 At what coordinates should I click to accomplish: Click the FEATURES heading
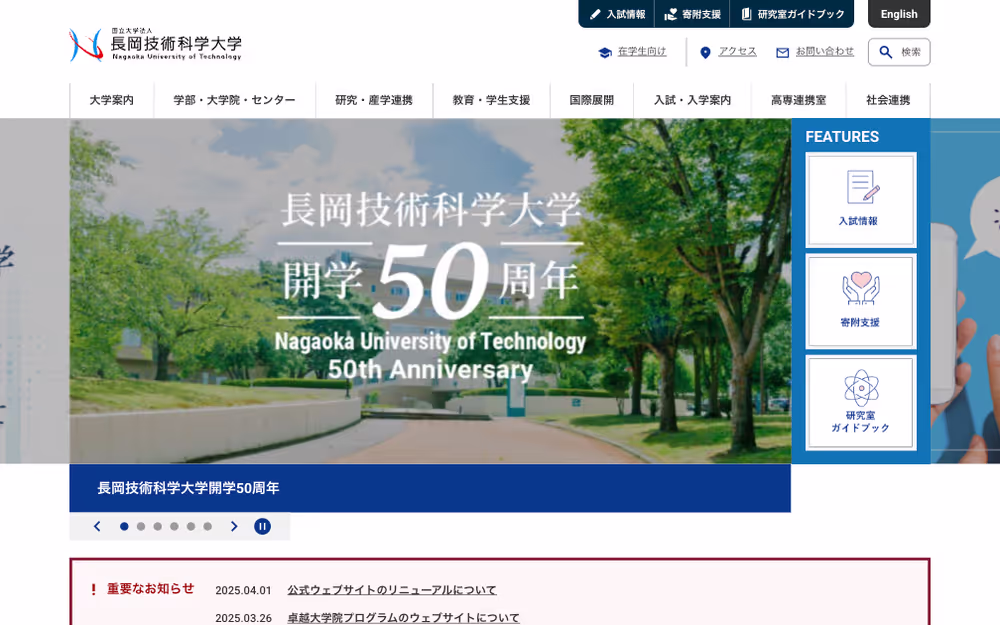coord(842,136)
